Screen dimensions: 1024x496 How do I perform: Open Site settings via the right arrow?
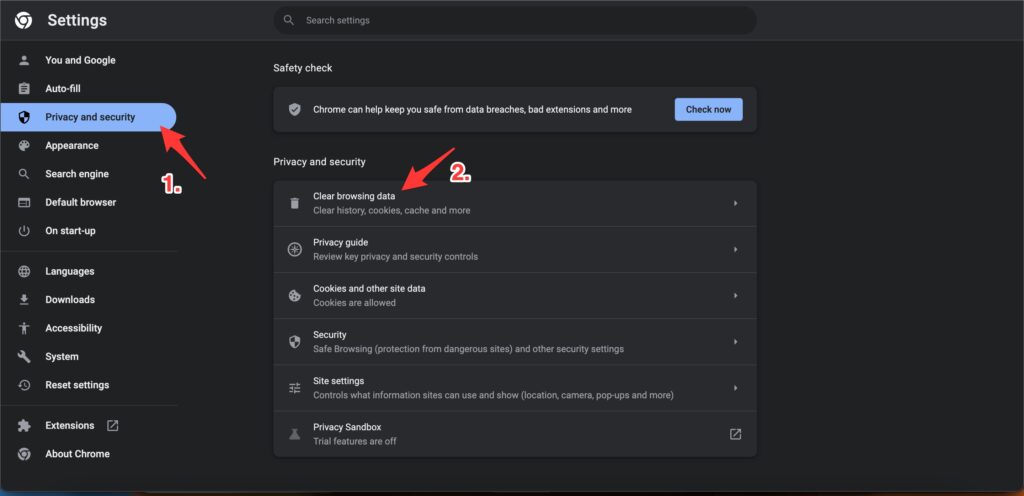coord(735,388)
